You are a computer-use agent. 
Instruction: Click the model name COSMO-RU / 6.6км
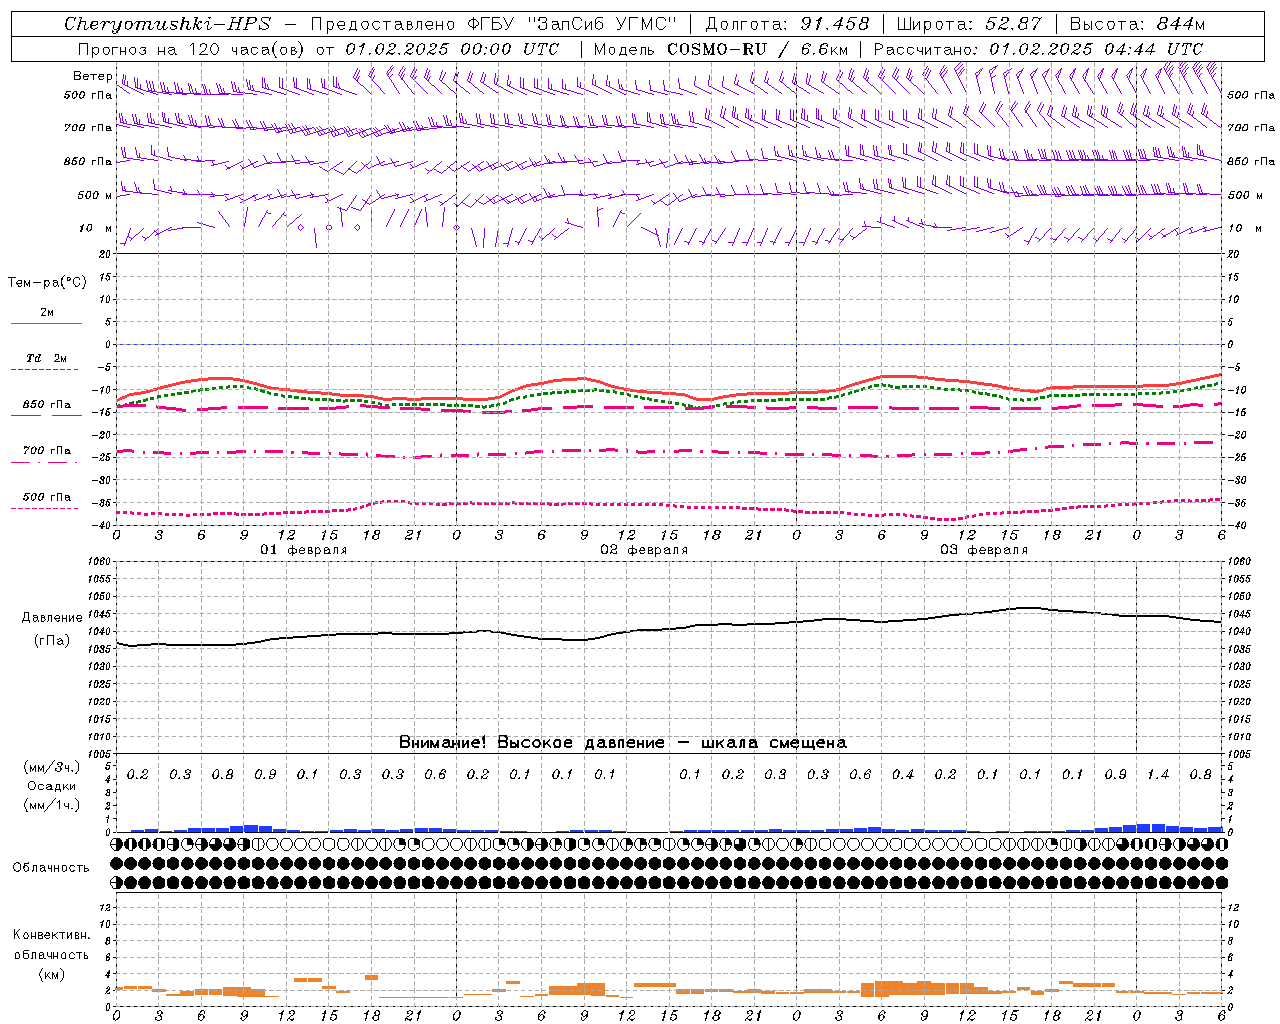pyautogui.click(x=758, y=49)
